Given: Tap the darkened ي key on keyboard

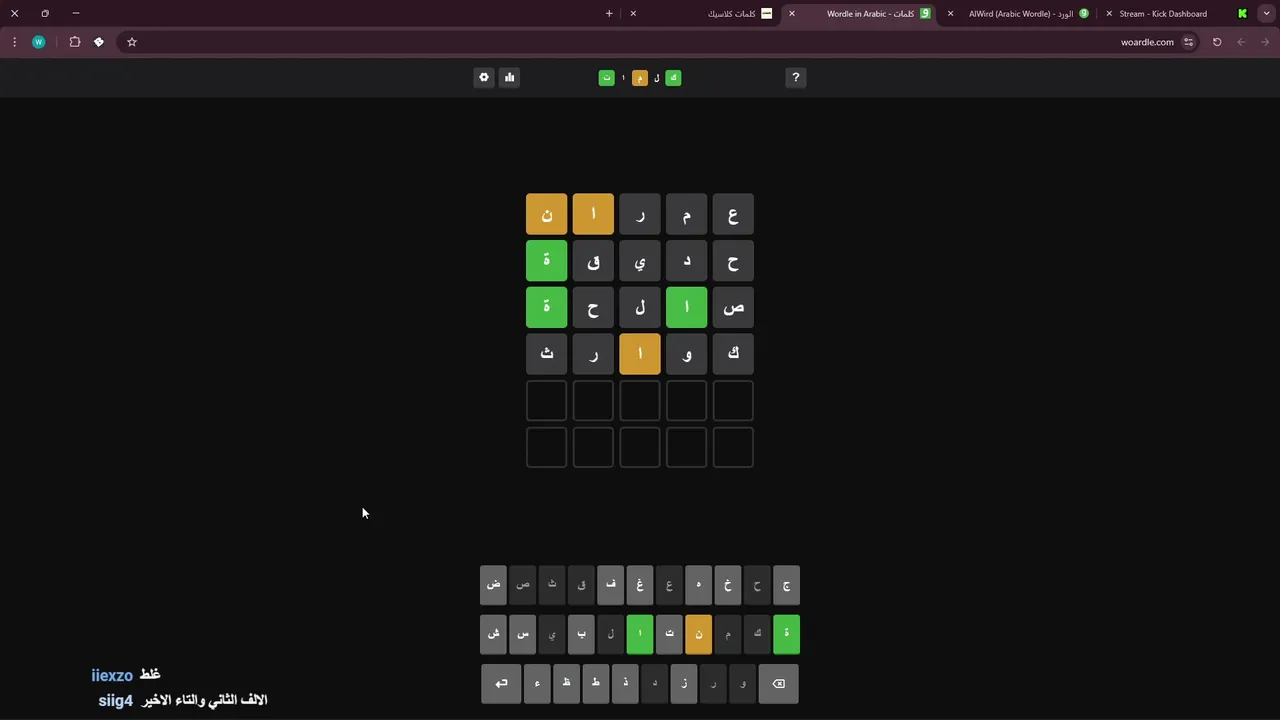Looking at the screenshot, I should coord(552,634).
